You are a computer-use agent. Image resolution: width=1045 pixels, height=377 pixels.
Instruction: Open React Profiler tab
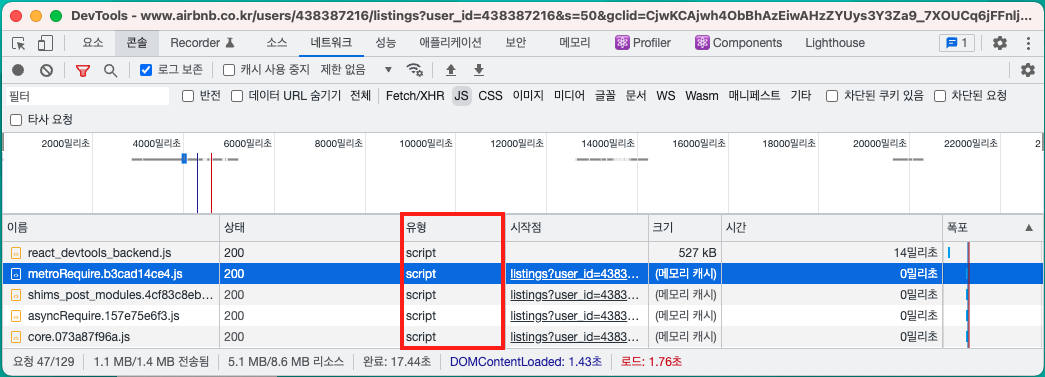(x=643, y=43)
